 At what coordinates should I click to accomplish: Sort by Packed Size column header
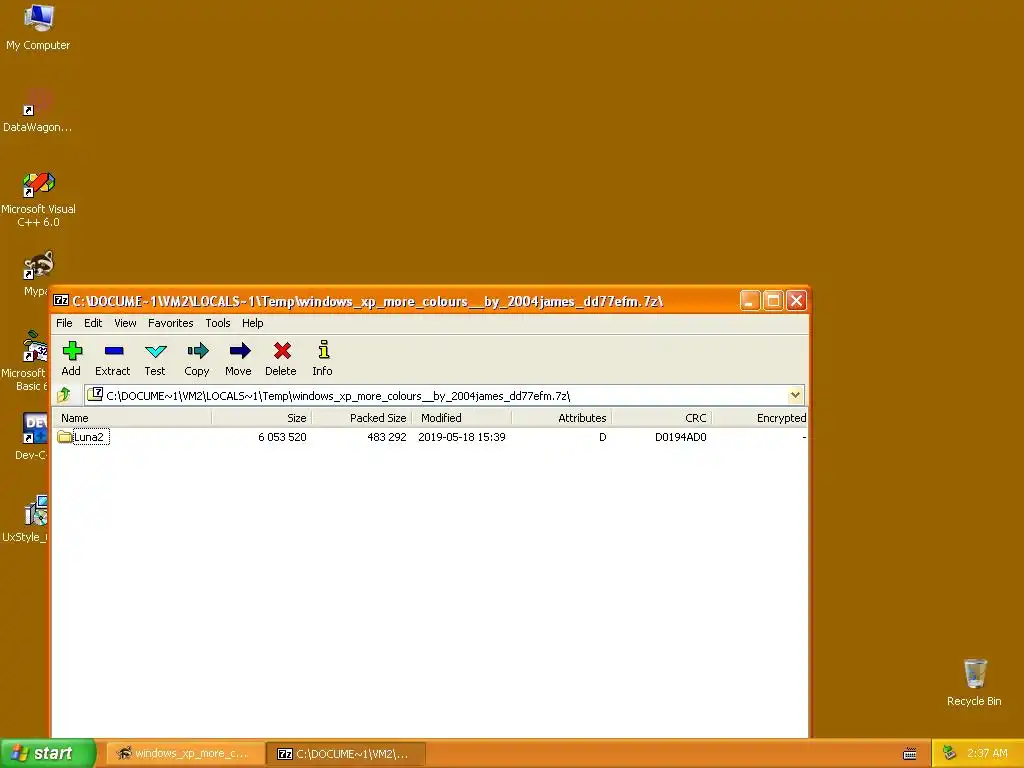pyautogui.click(x=362, y=418)
